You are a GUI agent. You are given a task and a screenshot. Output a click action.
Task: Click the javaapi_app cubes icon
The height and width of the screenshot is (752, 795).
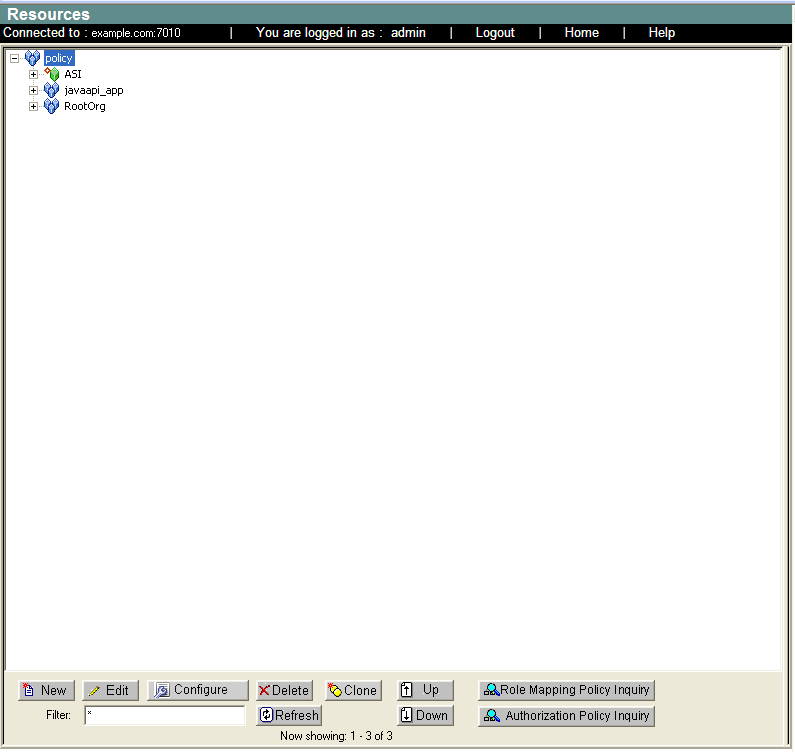51,90
